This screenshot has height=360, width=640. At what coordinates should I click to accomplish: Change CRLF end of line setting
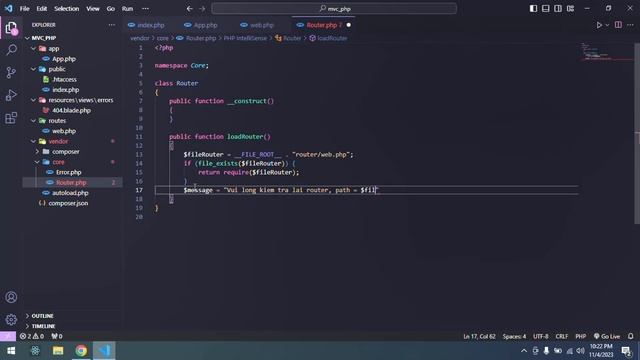tap(562, 336)
